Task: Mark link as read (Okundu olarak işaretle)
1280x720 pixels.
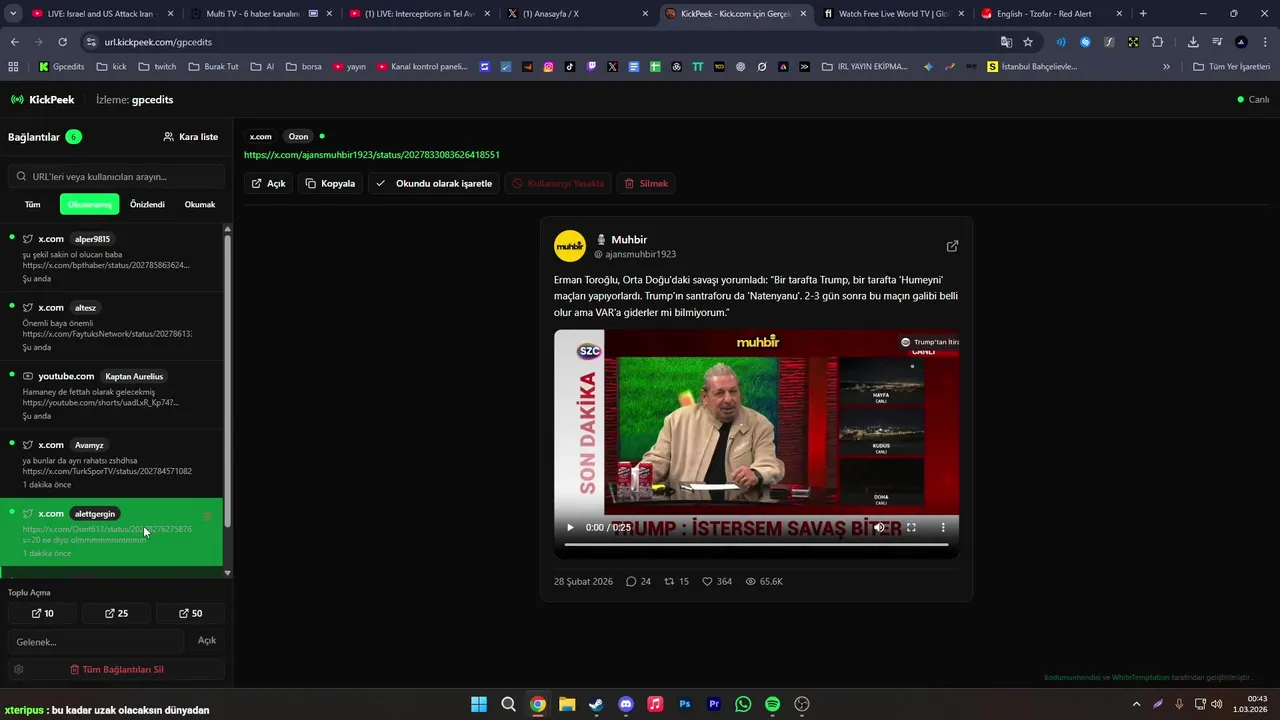Action: [434, 183]
